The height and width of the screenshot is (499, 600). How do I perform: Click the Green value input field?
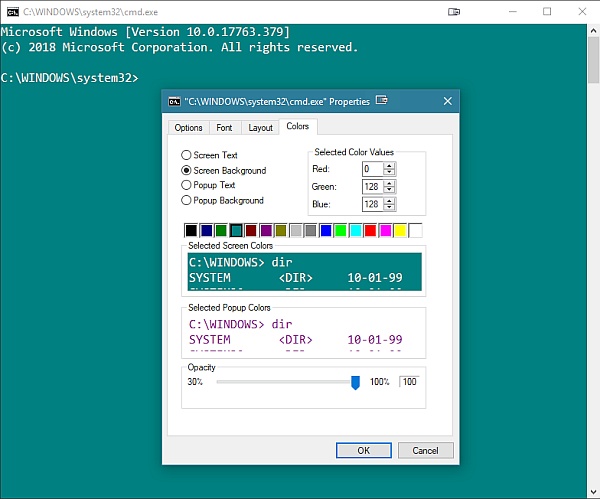373,186
